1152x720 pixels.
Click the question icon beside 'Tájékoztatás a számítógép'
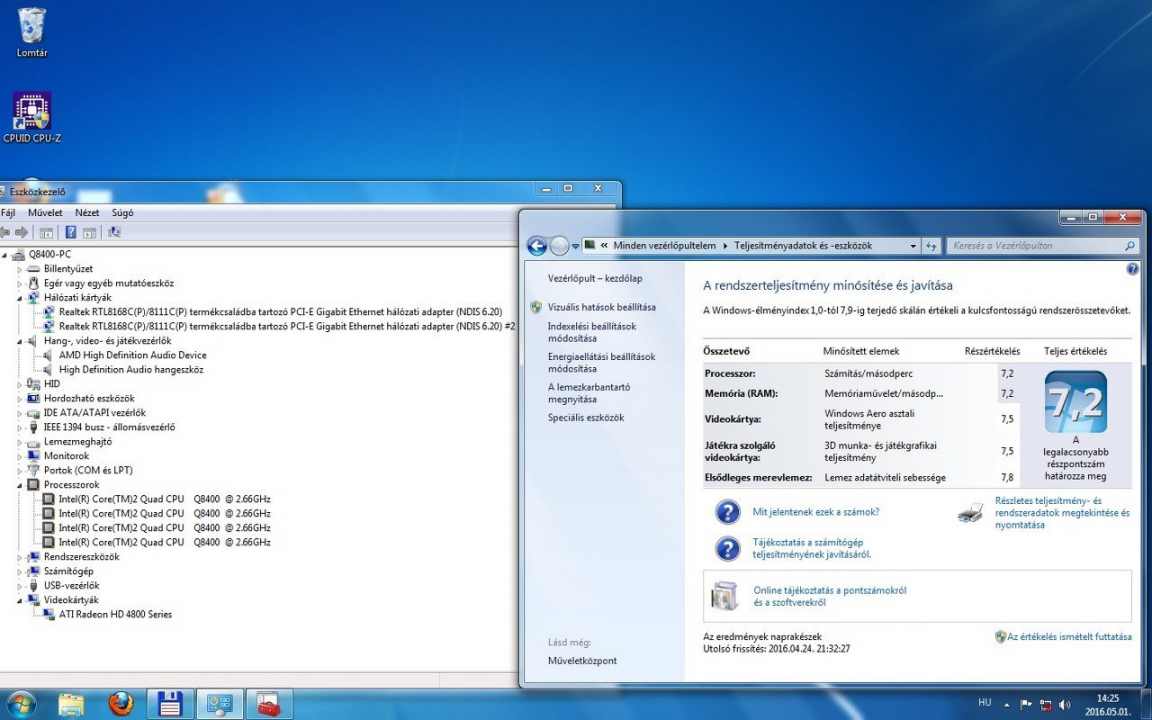point(727,548)
